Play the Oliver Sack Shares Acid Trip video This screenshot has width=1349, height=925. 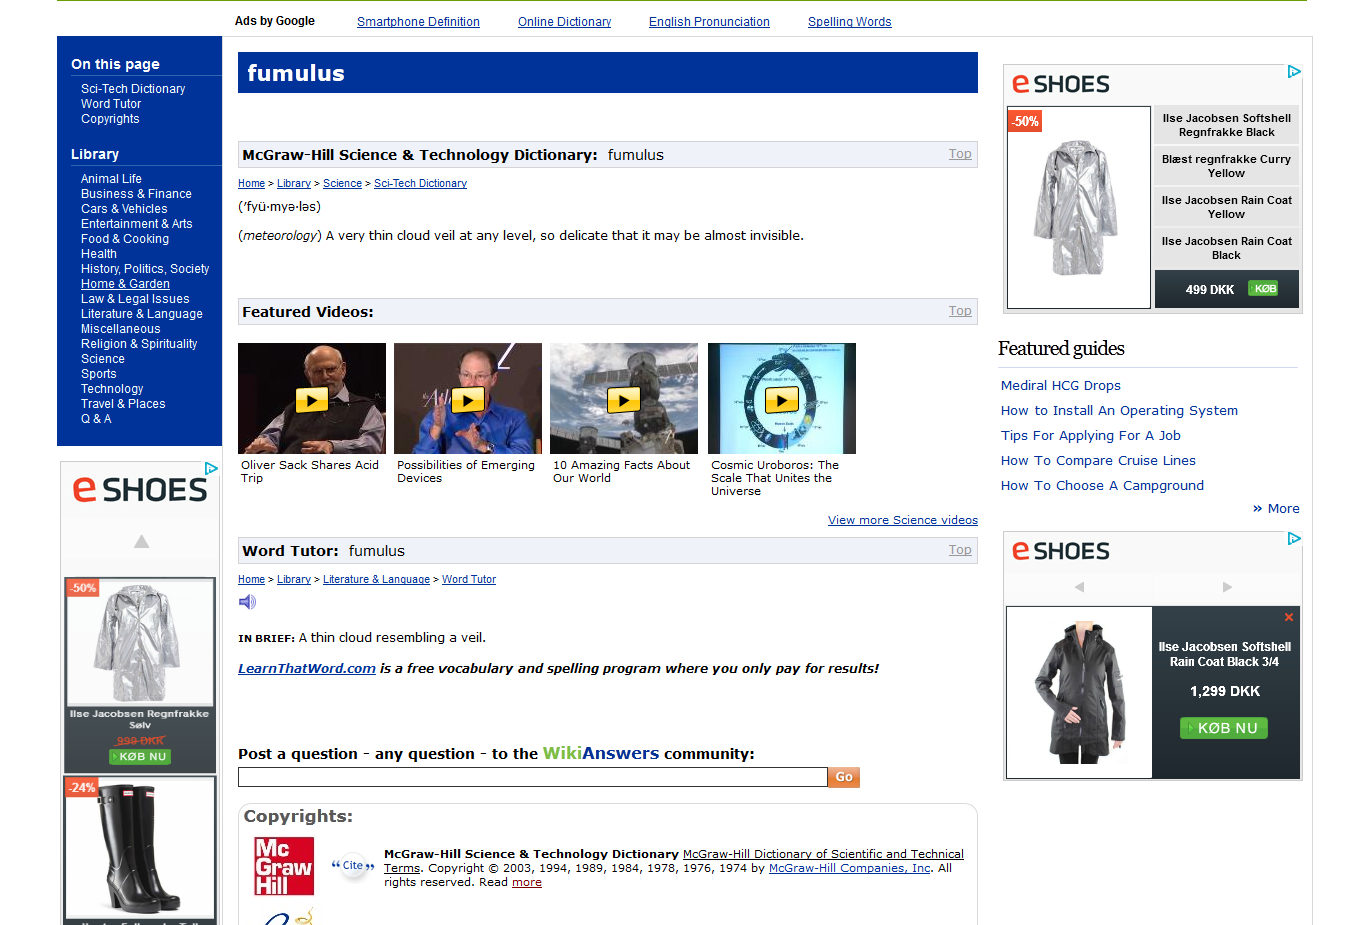point(312,400)
